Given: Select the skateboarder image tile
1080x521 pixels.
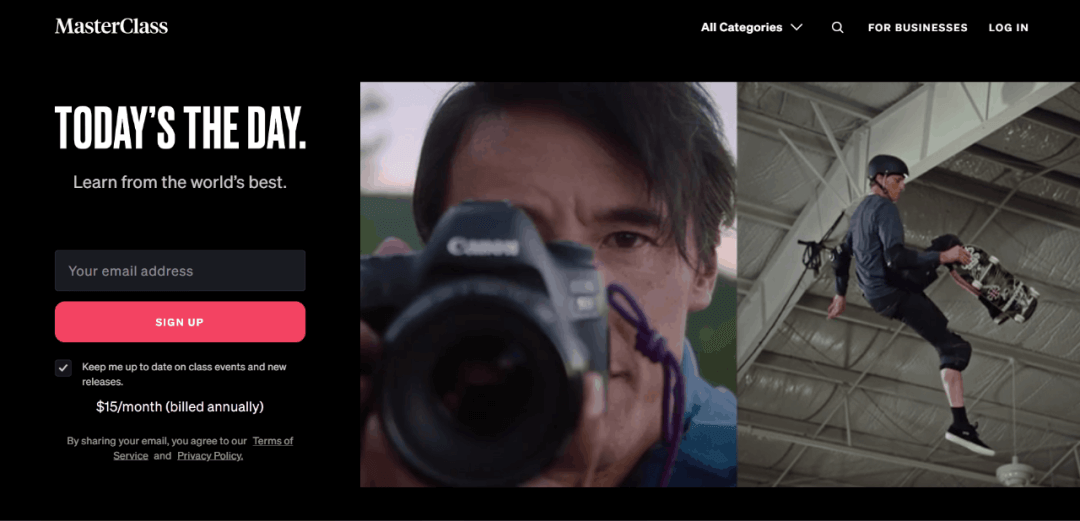Looking at the screenshot, I should click(908, 284).
